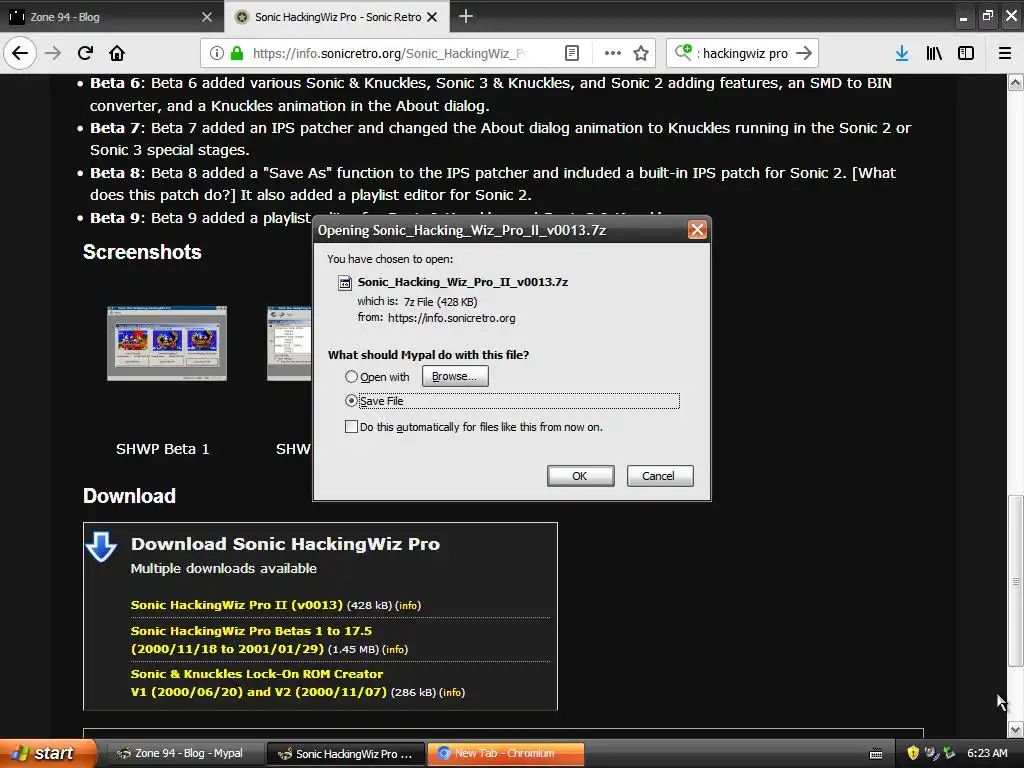The height and width of the screenshot is (768, 1024).
Task: Open a new tab with plus button
Action: (466, 16)
